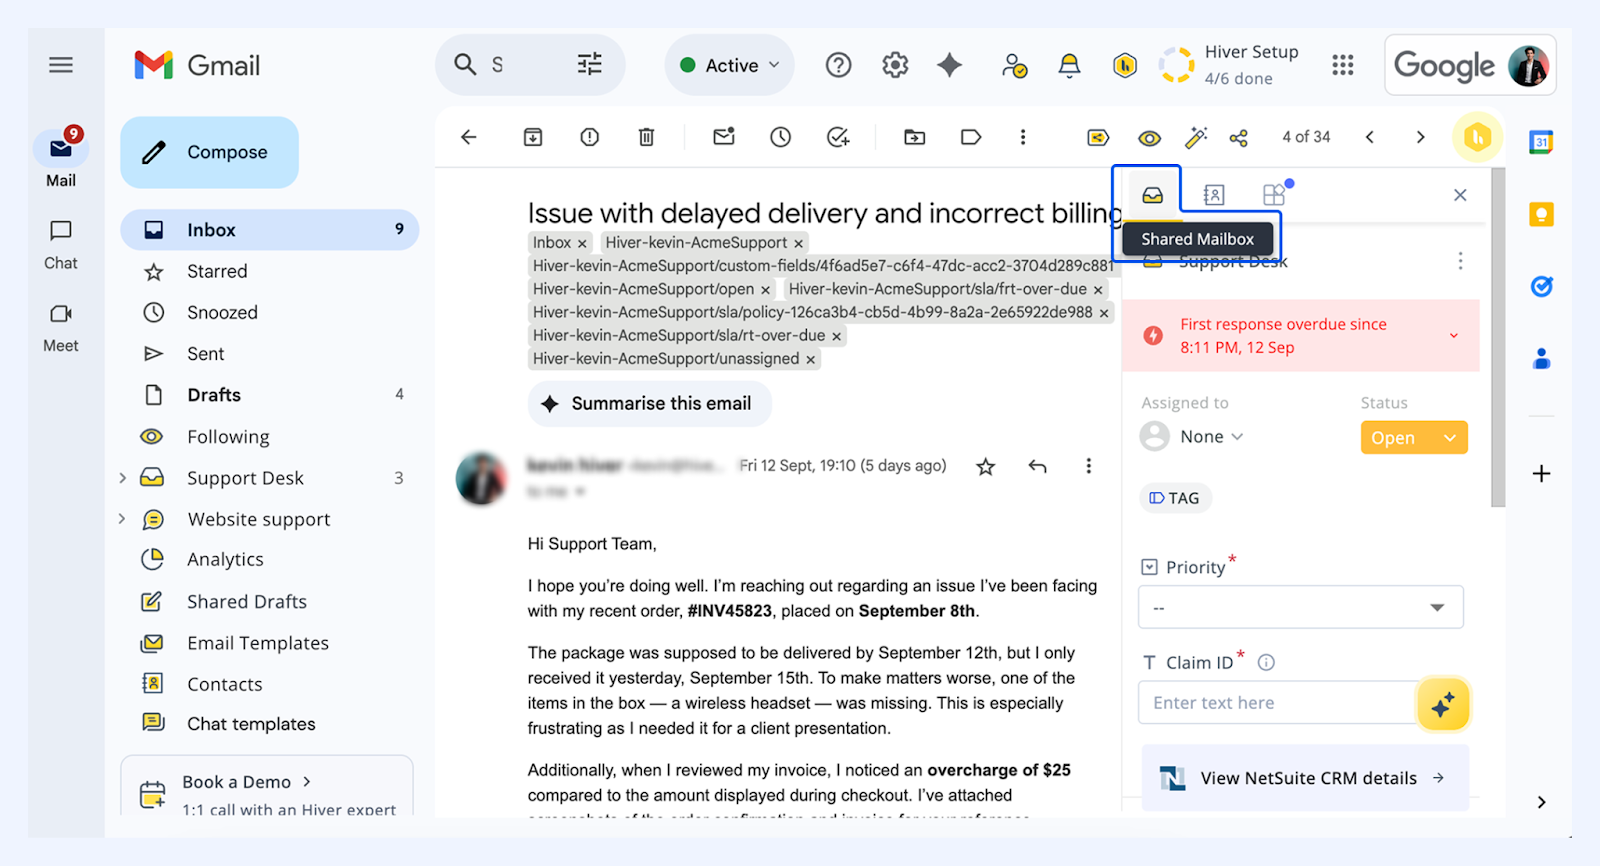This screenshot has width=1600, height=866.
Task: Open Google Calendar side panel
Action: (1541, 142)
